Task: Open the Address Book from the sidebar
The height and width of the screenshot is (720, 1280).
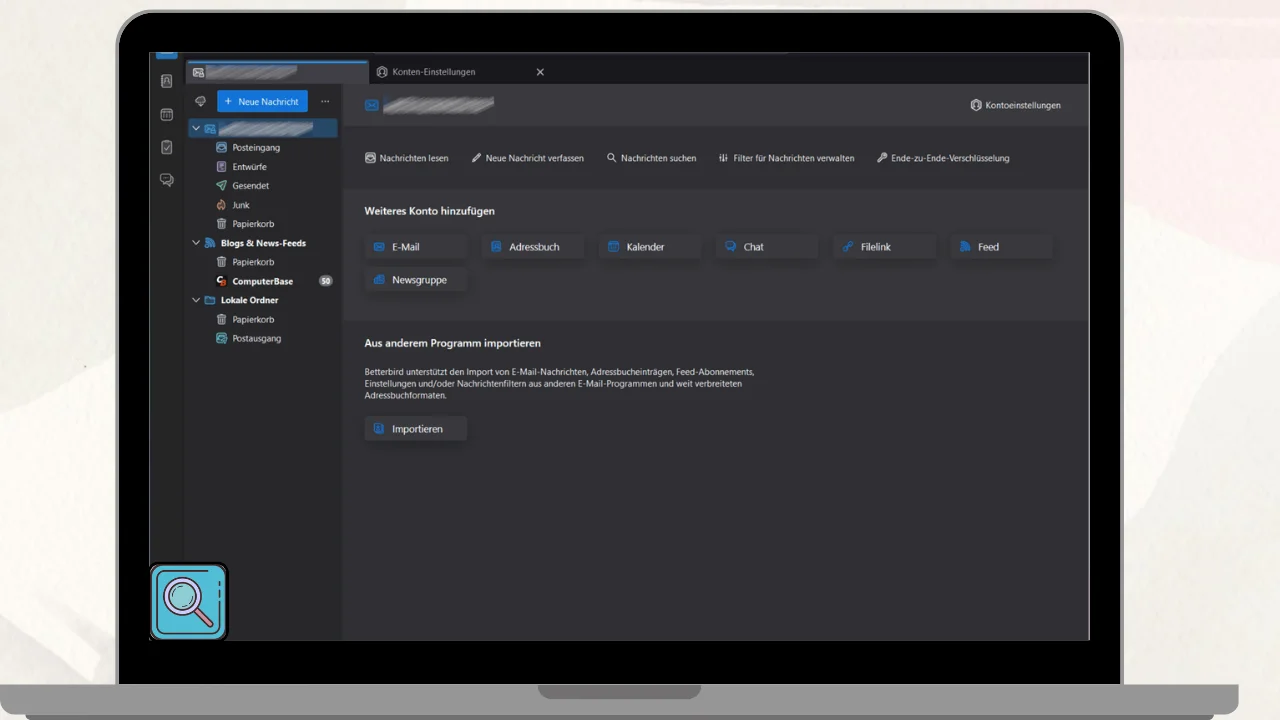Action: 167,81
